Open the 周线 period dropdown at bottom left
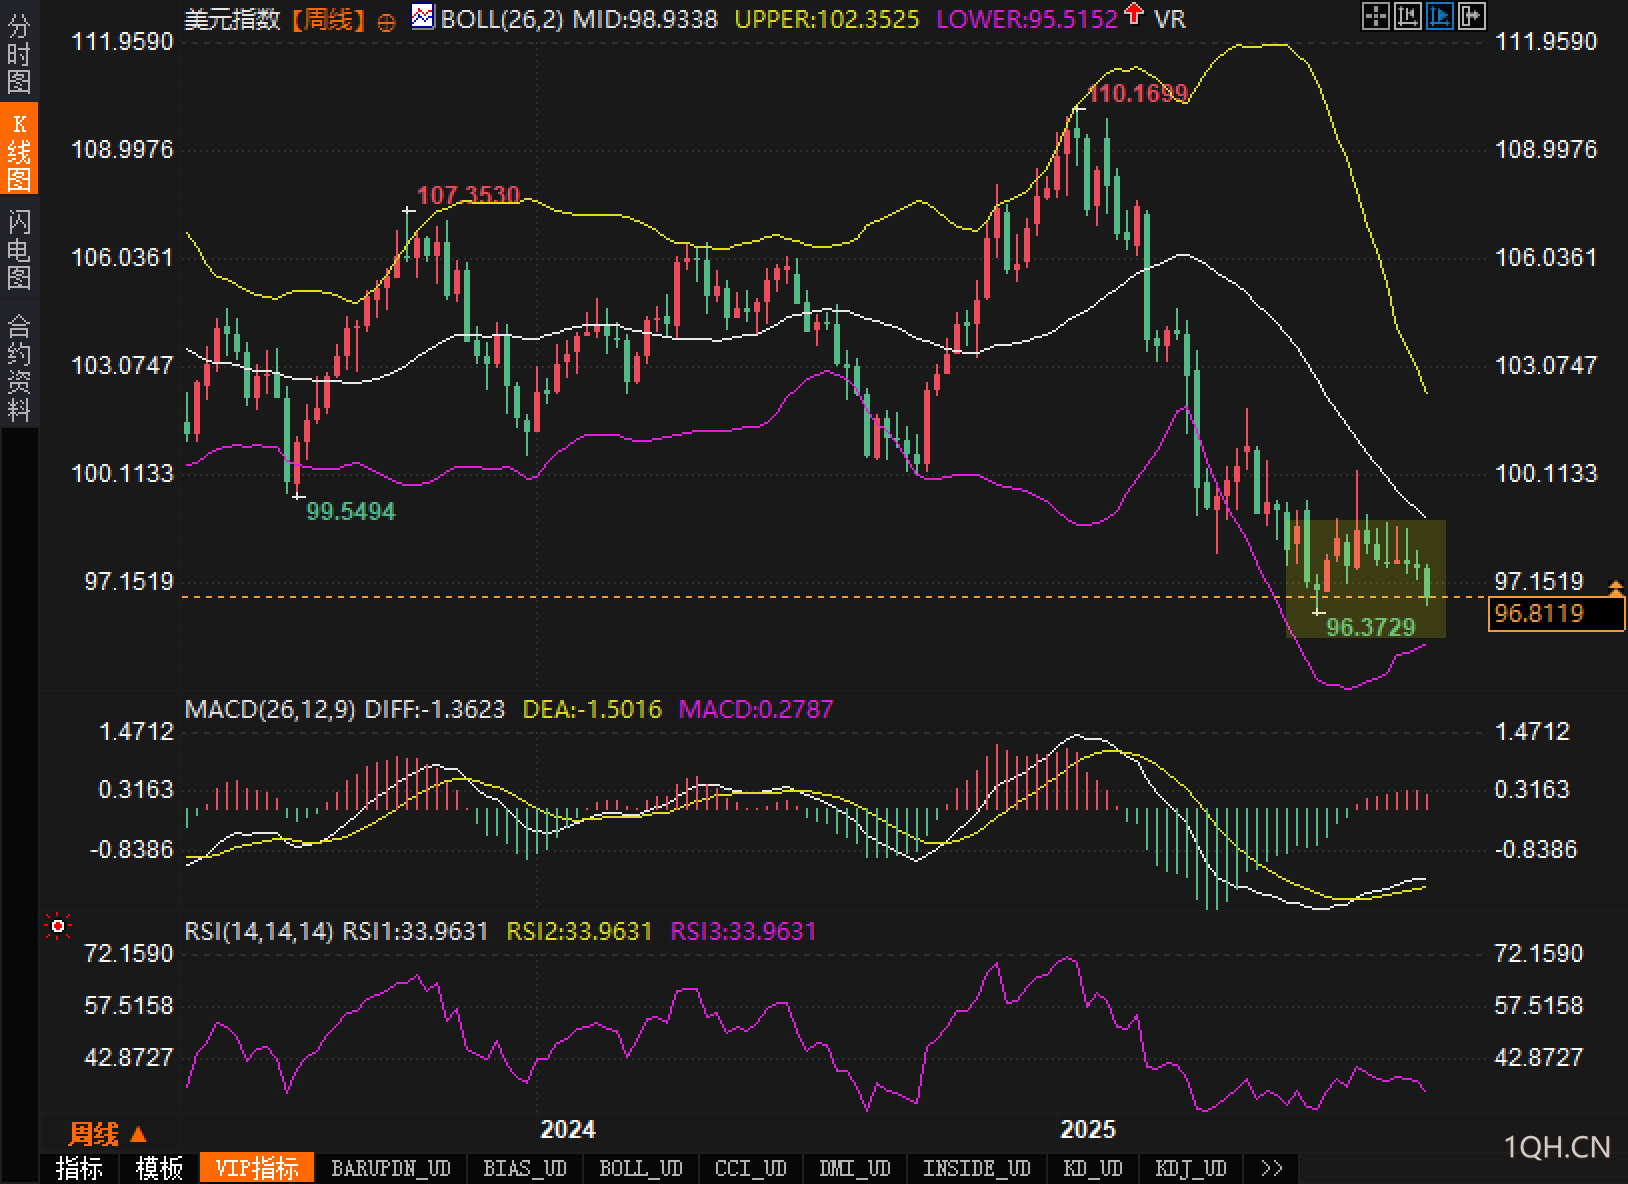This screenshot has width=1628, height=1184. 107,1134
